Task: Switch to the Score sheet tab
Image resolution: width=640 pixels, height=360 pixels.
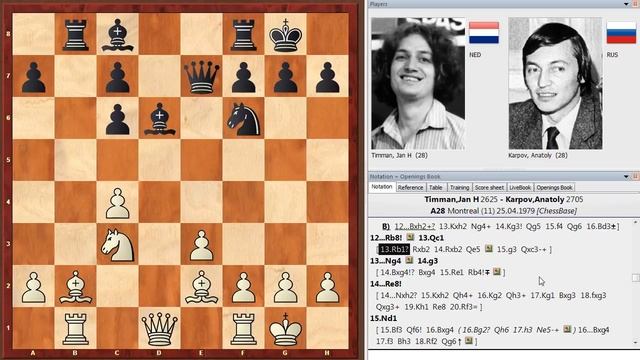Action: 489,187
